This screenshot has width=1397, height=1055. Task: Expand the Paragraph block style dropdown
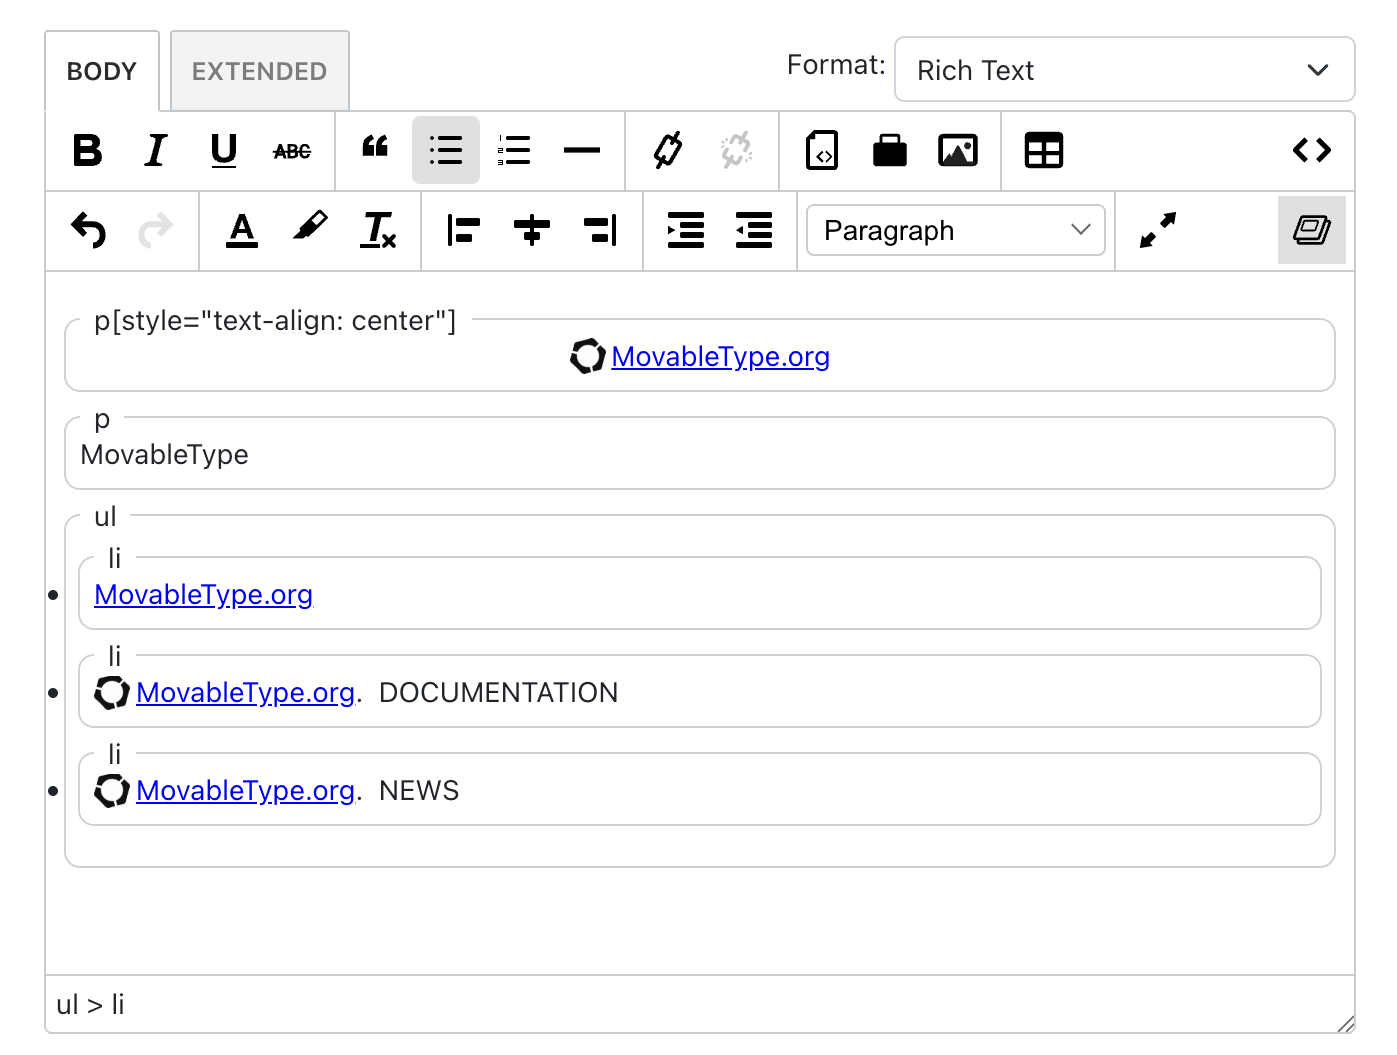point(955,231)
